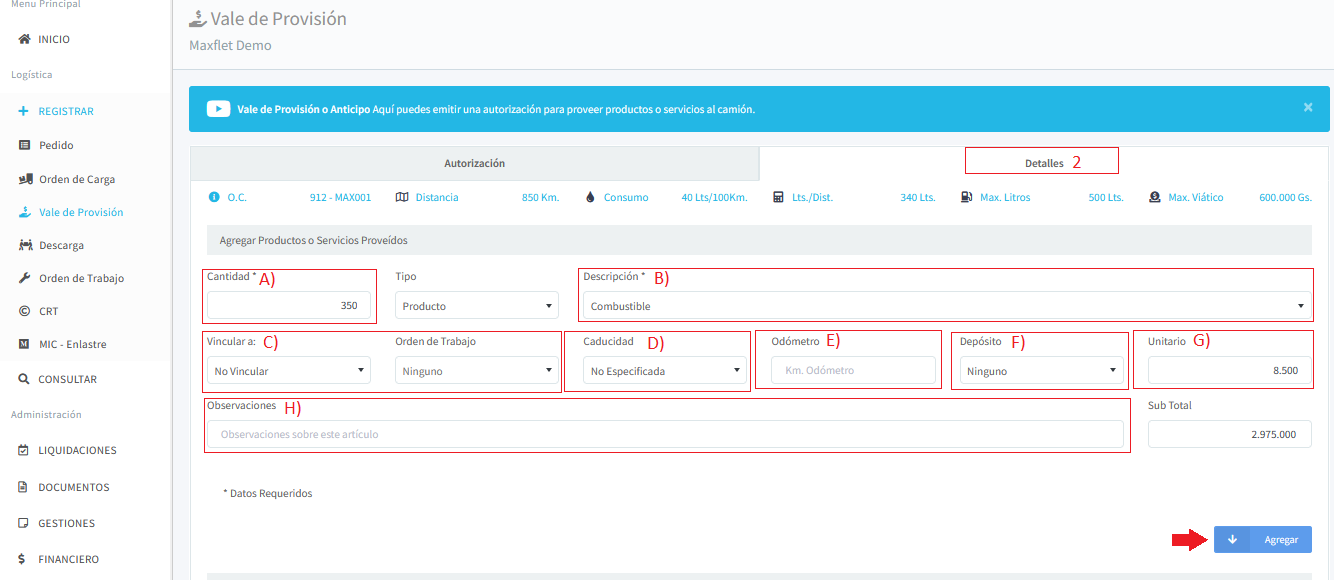Click the Max. Litros fuel pump icon
The height and width of the screenshot is (580, 1334).
(x=967, y=197)
